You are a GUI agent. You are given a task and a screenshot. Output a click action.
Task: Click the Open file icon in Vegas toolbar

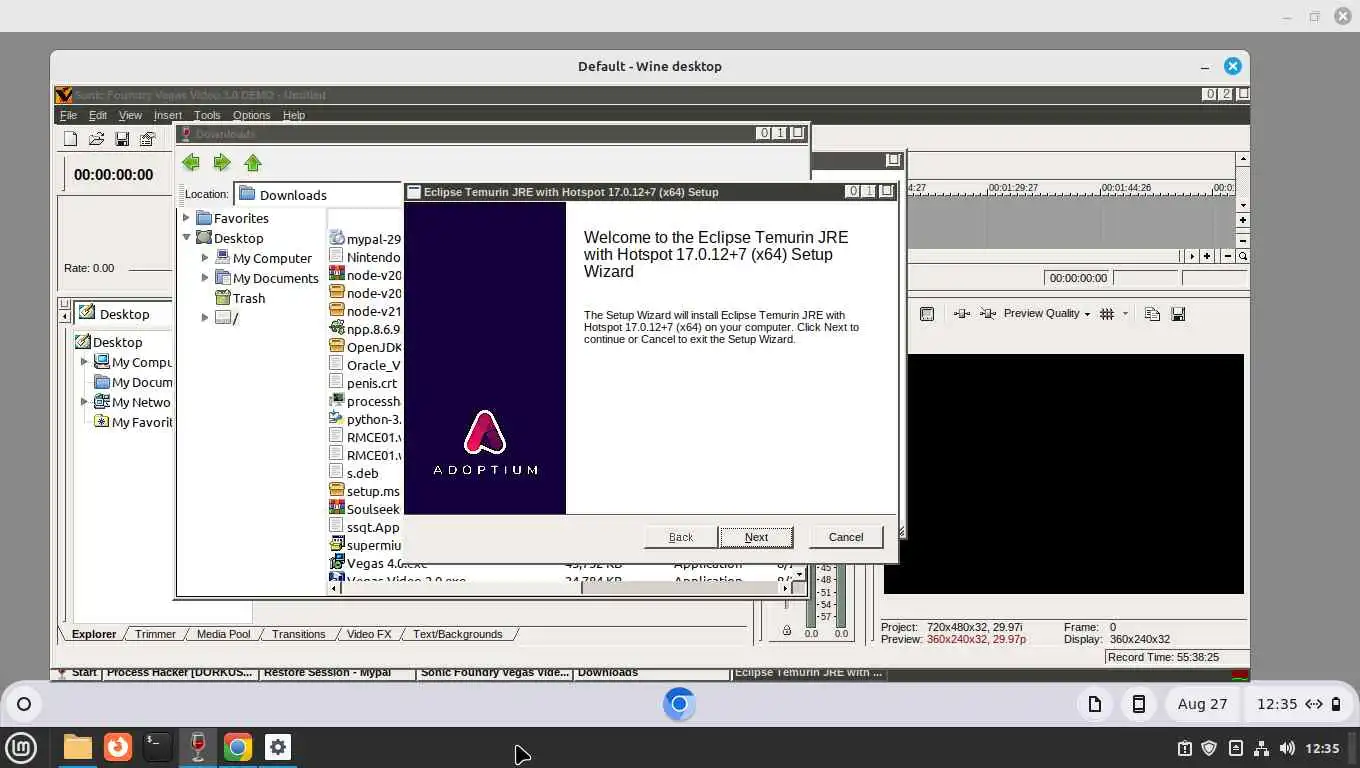point(97,139)
